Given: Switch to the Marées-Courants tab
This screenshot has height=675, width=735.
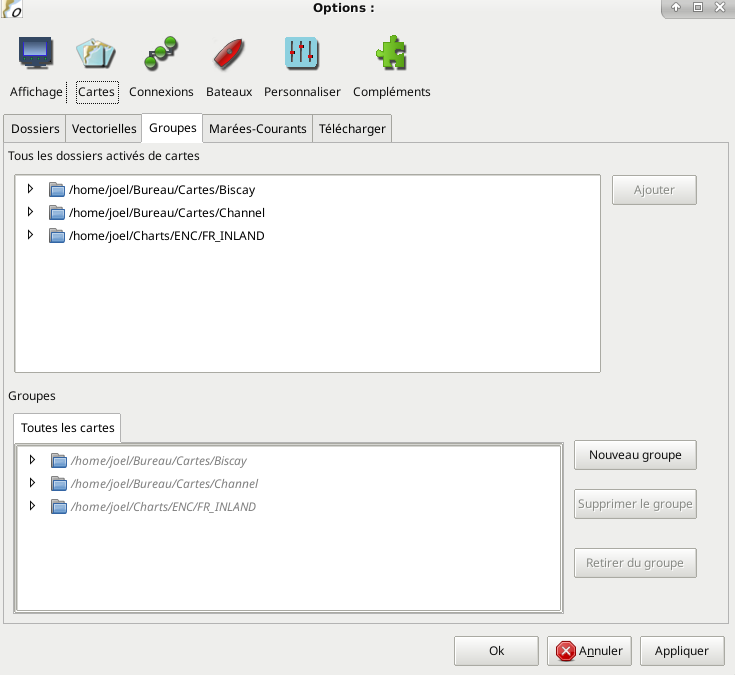Looking at the screenshot, I should coord(257,128).
